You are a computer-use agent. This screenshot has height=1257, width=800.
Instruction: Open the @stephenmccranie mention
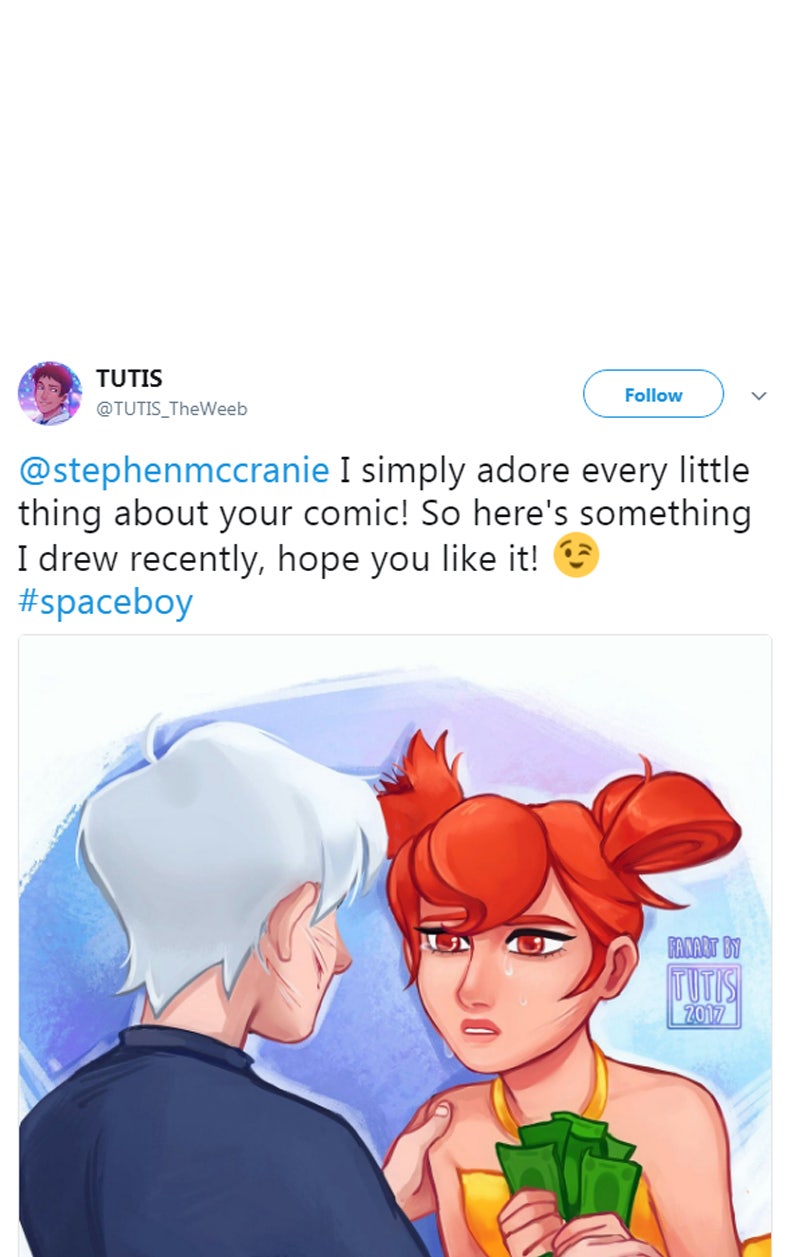click(174, 469)
